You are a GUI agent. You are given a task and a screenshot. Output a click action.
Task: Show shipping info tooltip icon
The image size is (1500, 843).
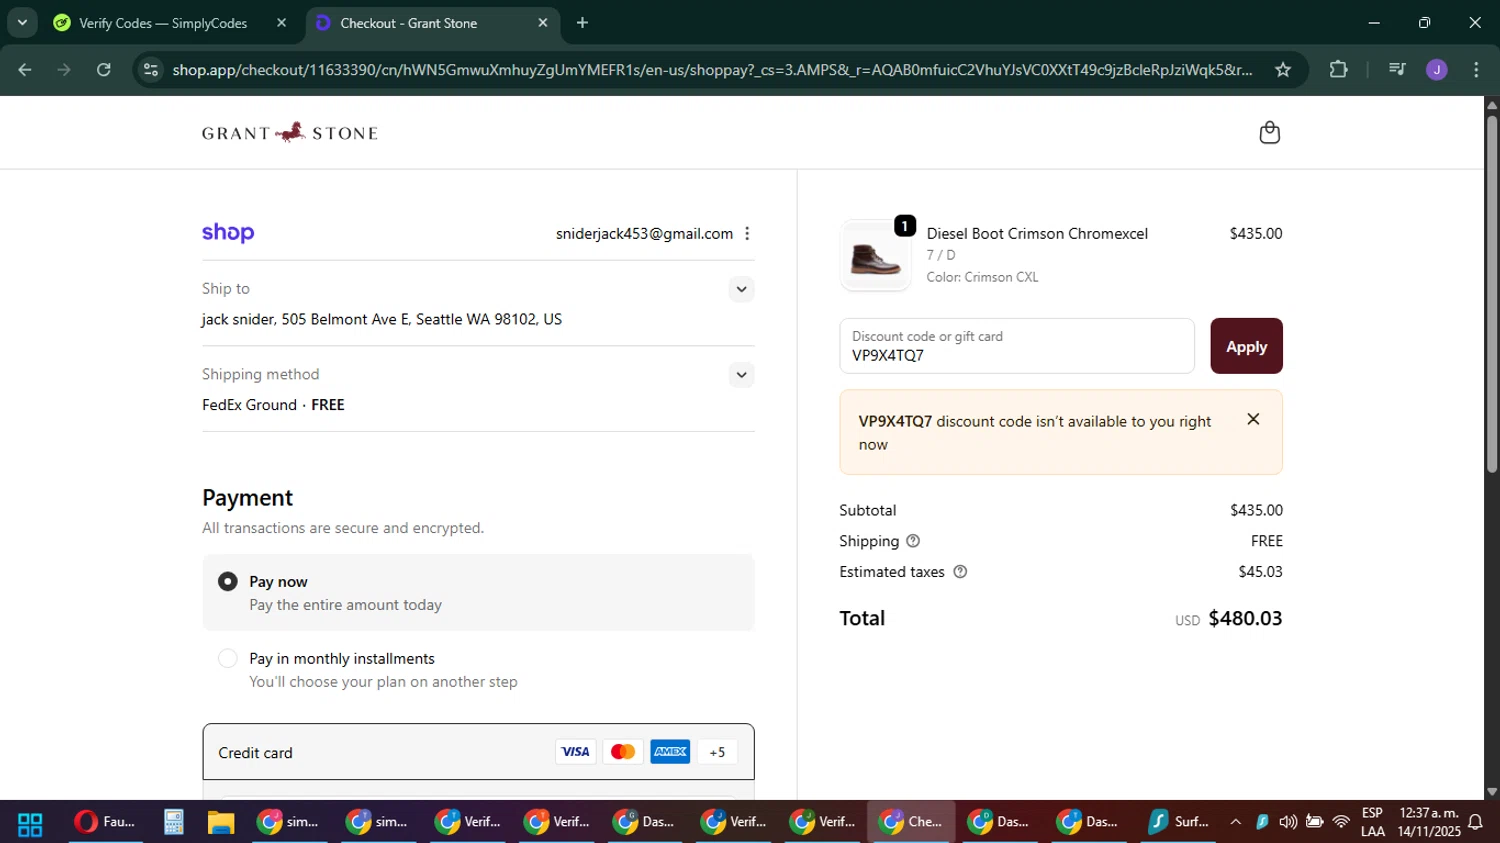pyautogui.click(x=913, y=541)
